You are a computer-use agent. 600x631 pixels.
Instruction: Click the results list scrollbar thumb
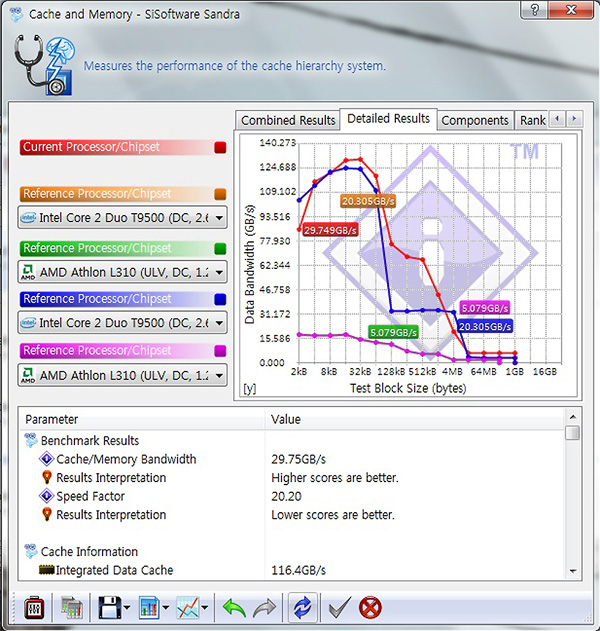click(573, 433)
